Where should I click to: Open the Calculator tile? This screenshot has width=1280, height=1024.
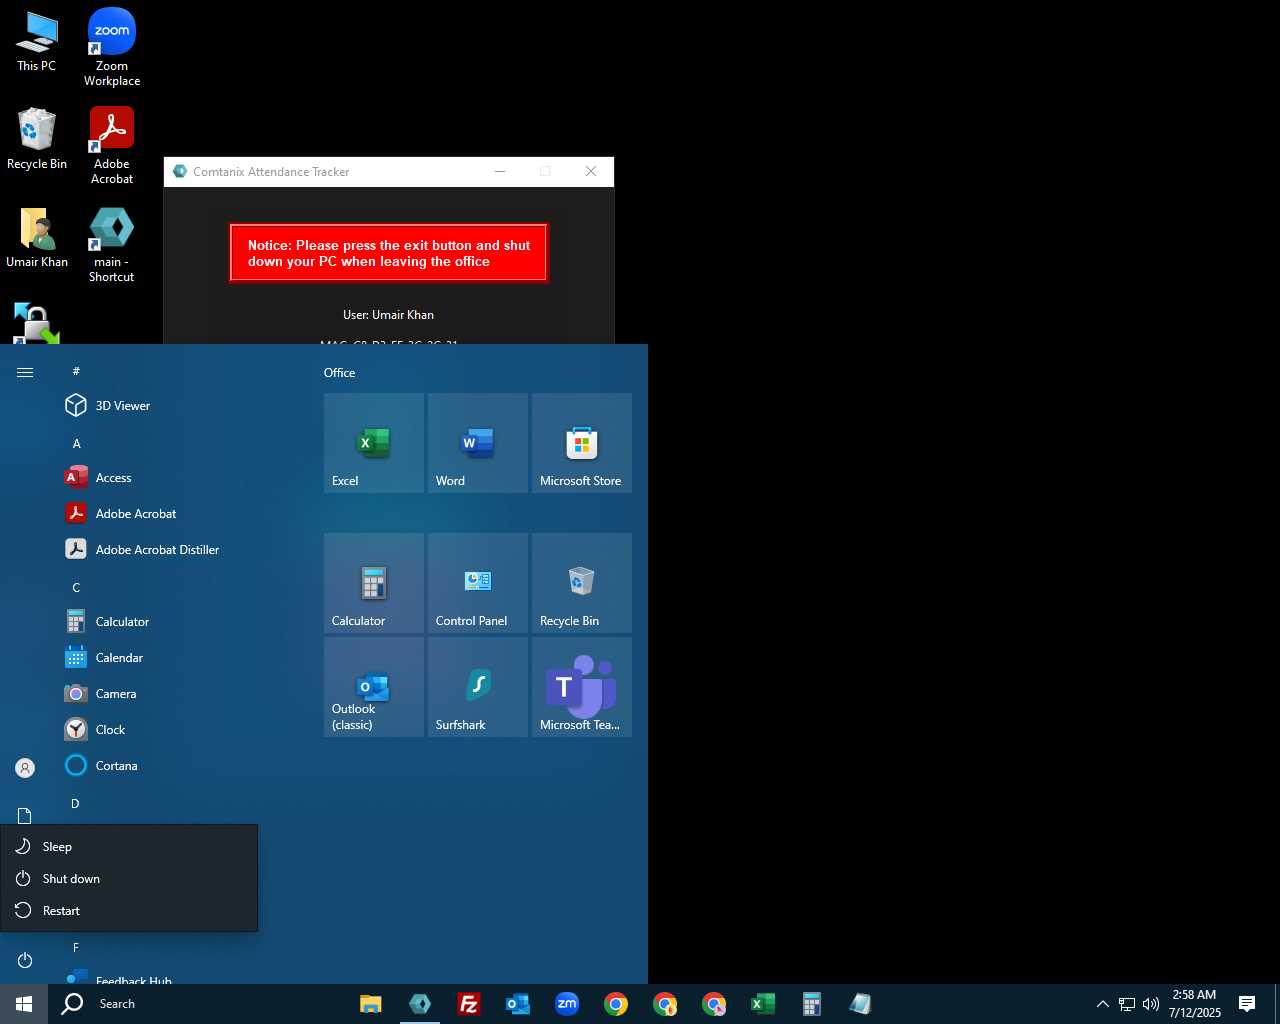(x=374, y=583)
